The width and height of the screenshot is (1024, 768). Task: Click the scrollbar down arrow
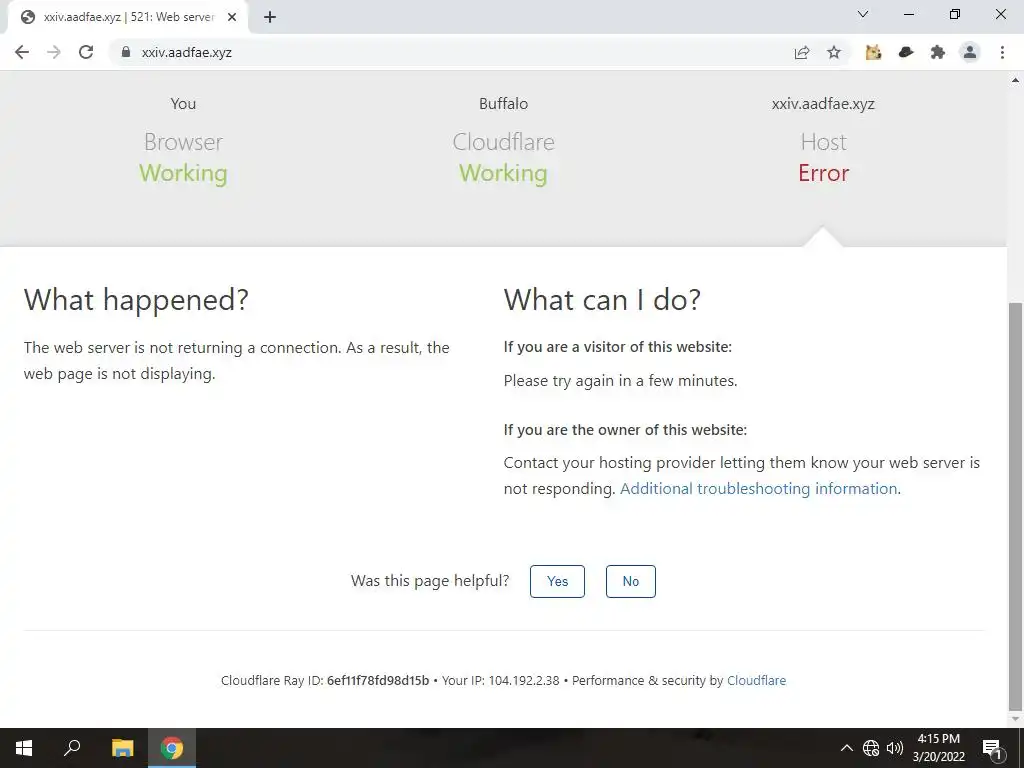(x=1015, y=719)
